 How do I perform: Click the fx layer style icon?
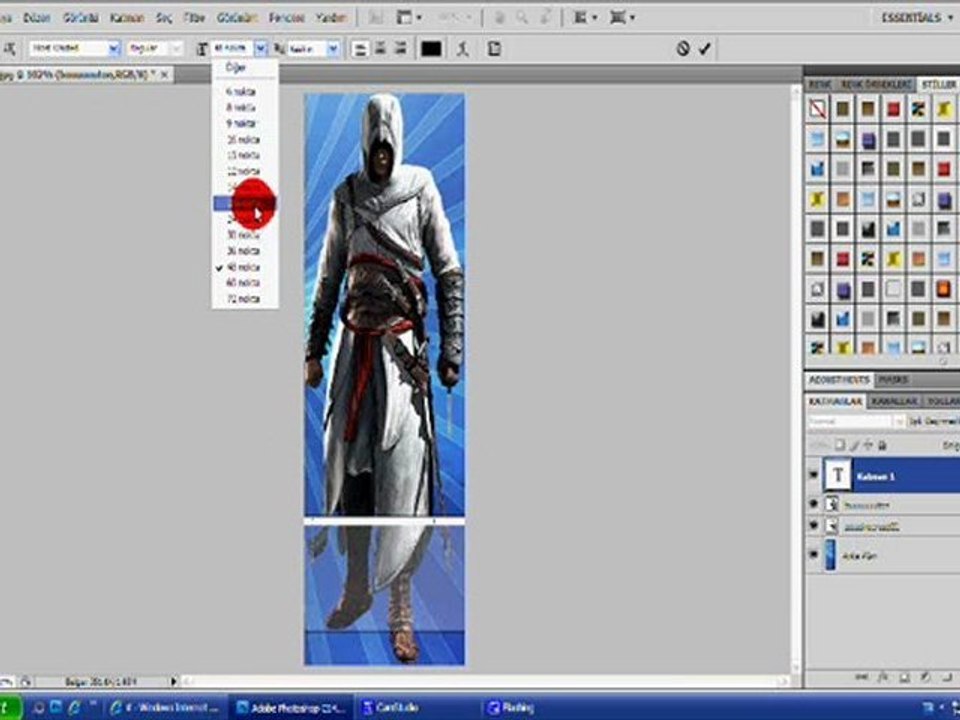pyautogui.click(x=883, y=677)
